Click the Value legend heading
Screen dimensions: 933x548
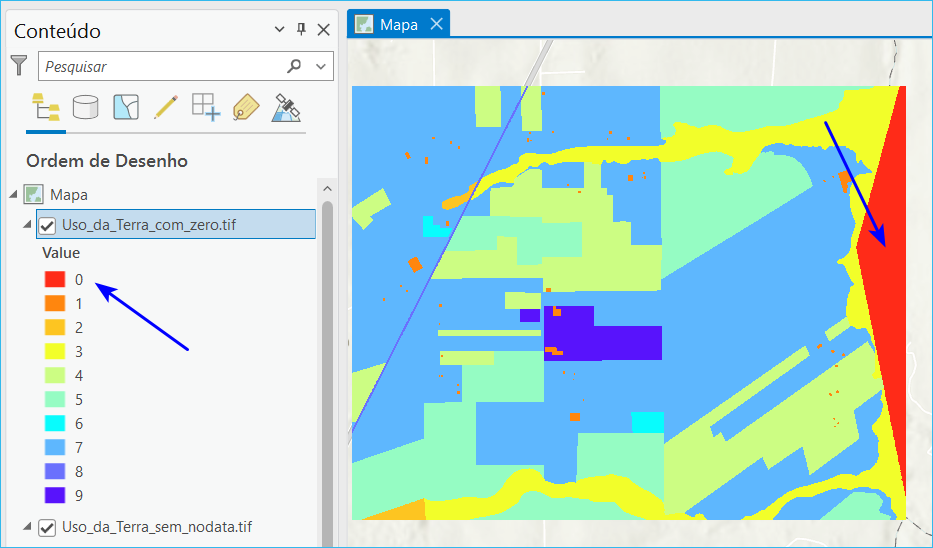click(x=61, y=253)
